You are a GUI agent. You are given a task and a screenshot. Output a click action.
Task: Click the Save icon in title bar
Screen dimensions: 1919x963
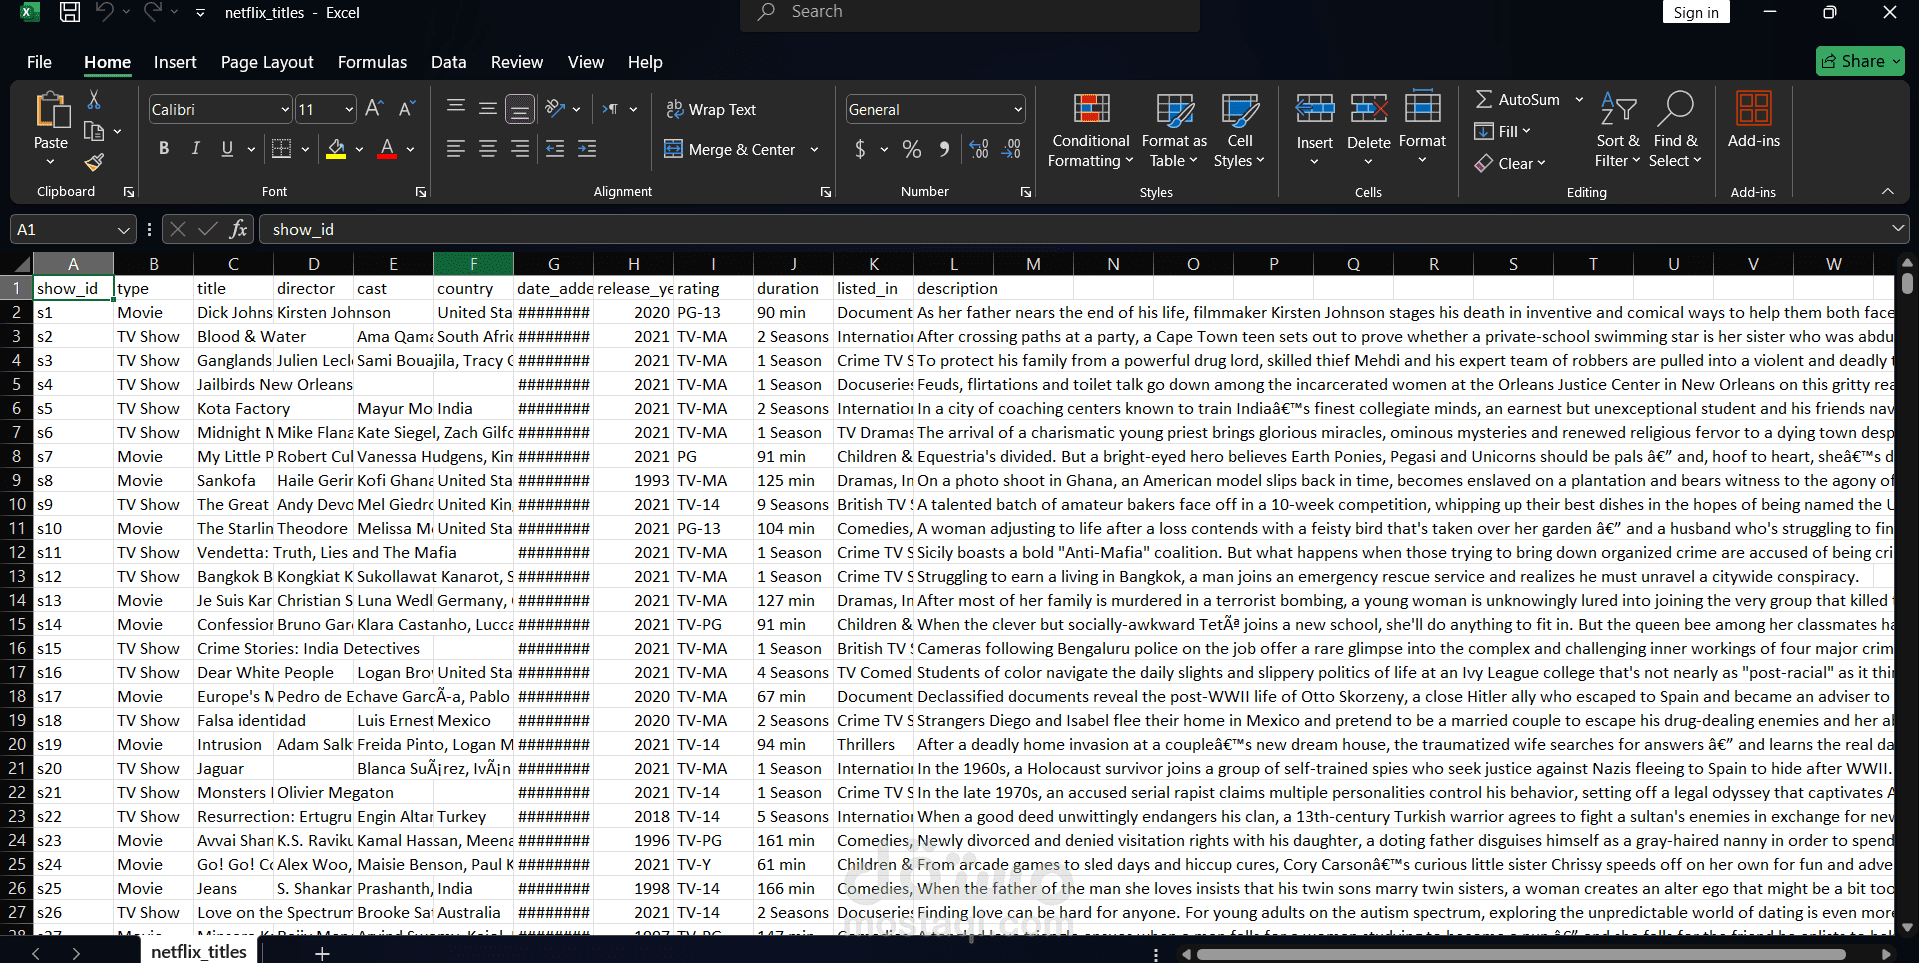click(70, 12)
